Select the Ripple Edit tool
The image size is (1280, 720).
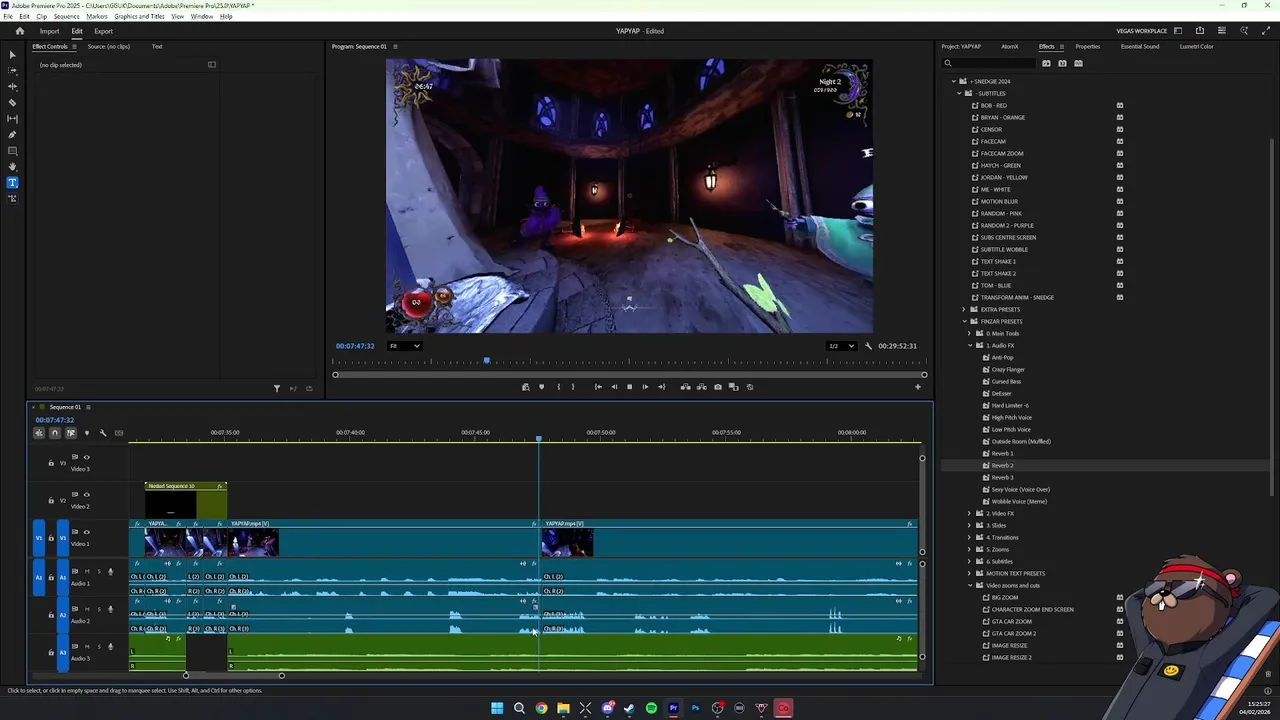(12, 87)
